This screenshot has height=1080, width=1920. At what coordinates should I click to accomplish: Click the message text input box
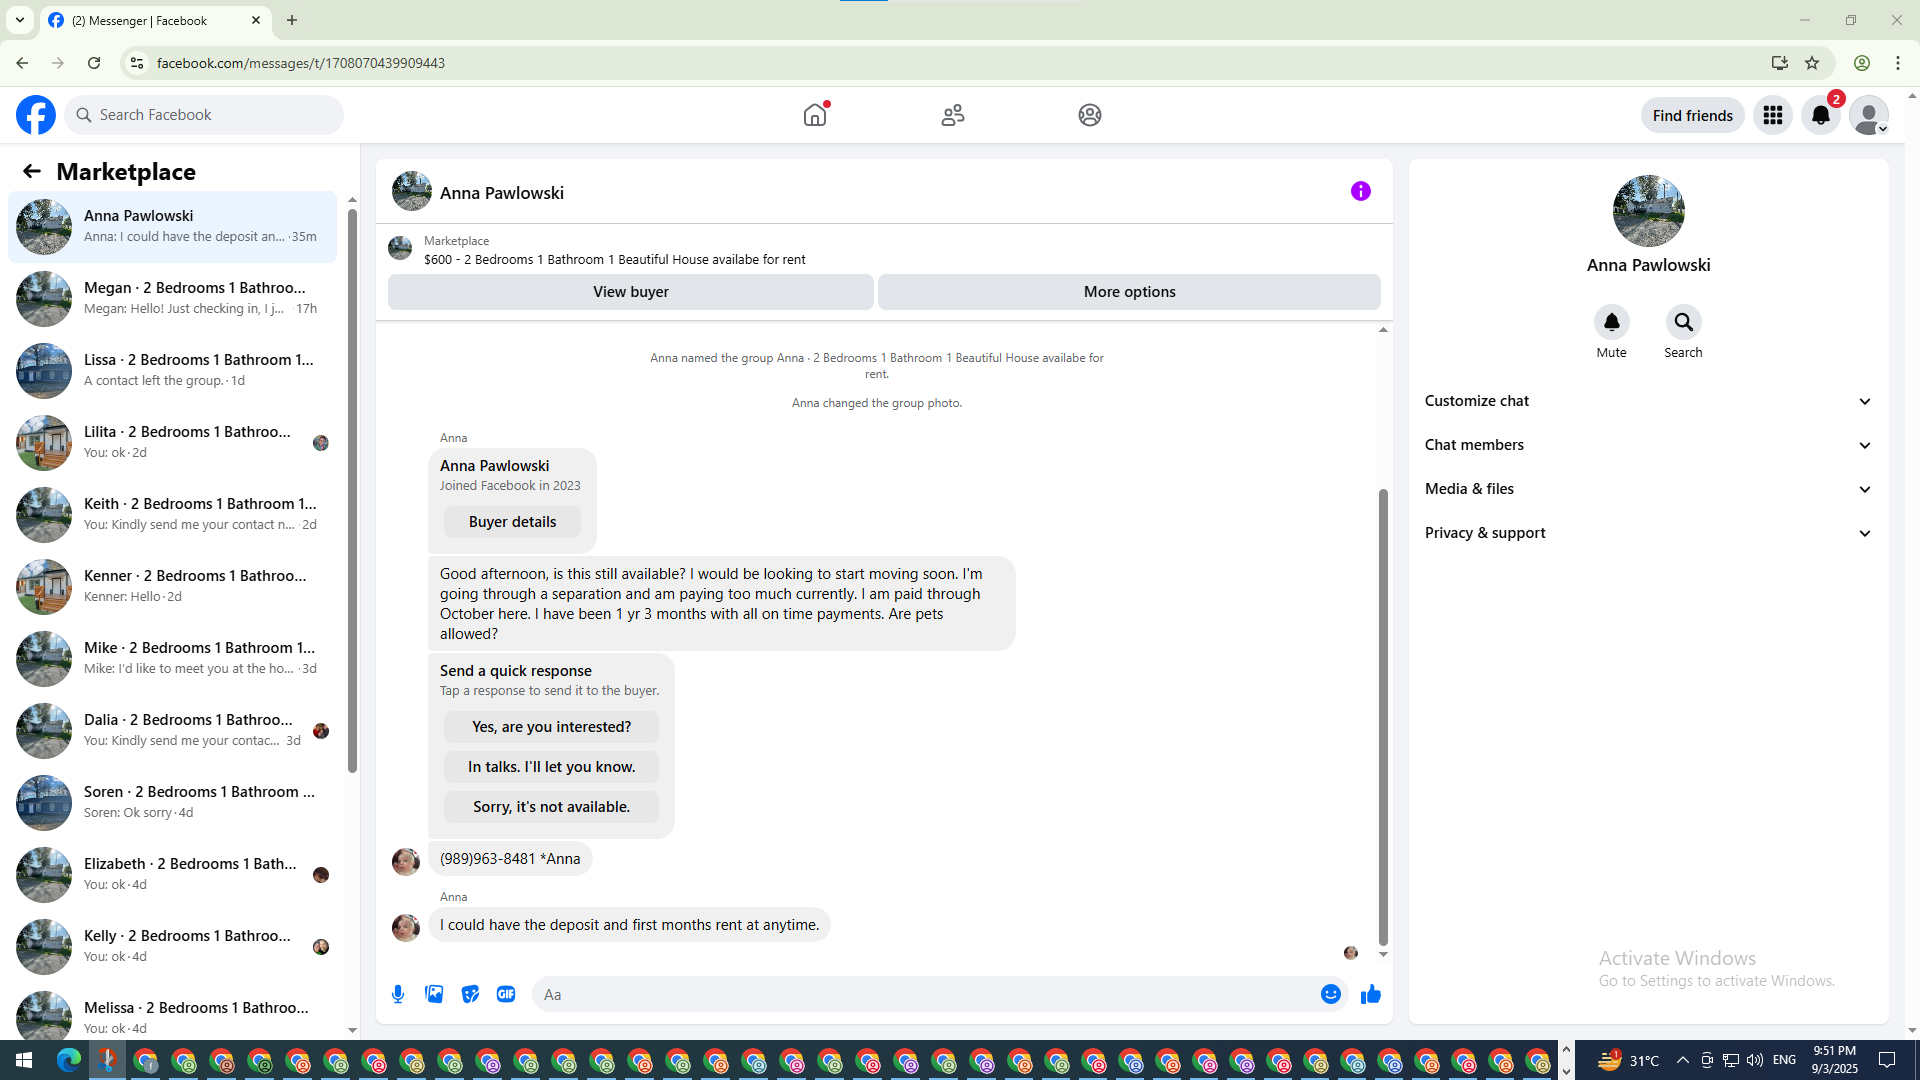pyautogui.click(x=925, y=994)
